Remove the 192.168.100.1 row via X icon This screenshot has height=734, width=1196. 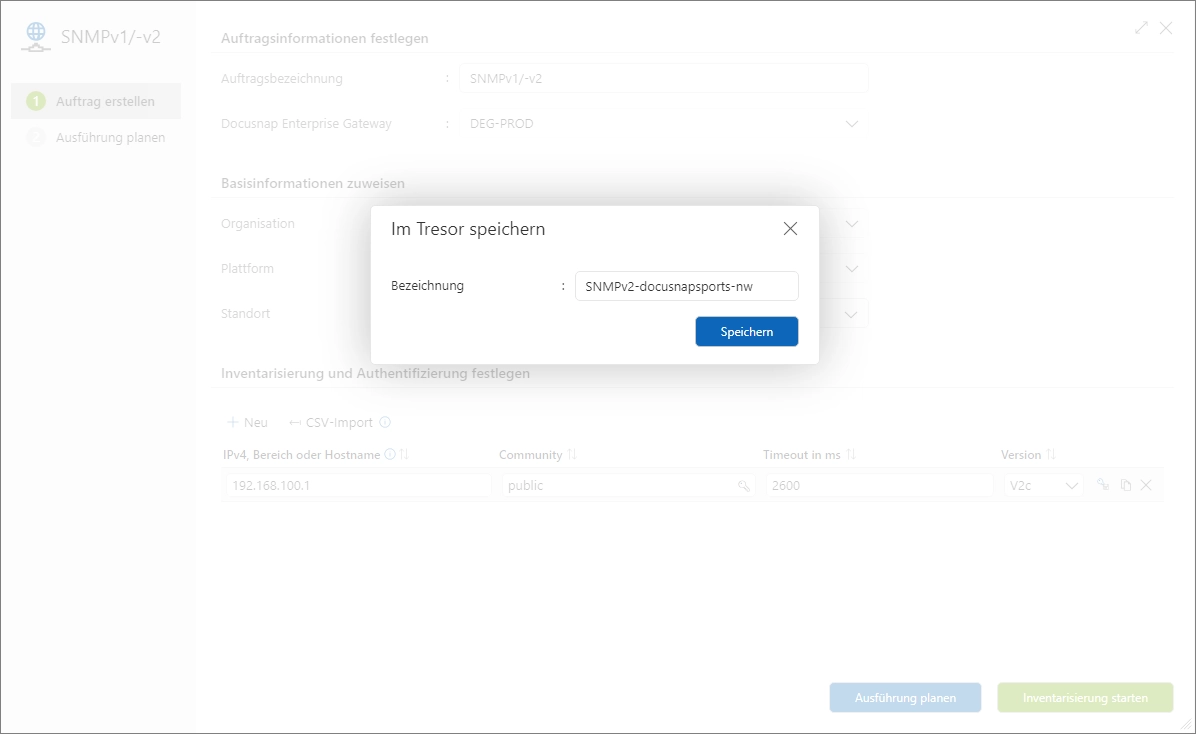tap(1147, 485)
